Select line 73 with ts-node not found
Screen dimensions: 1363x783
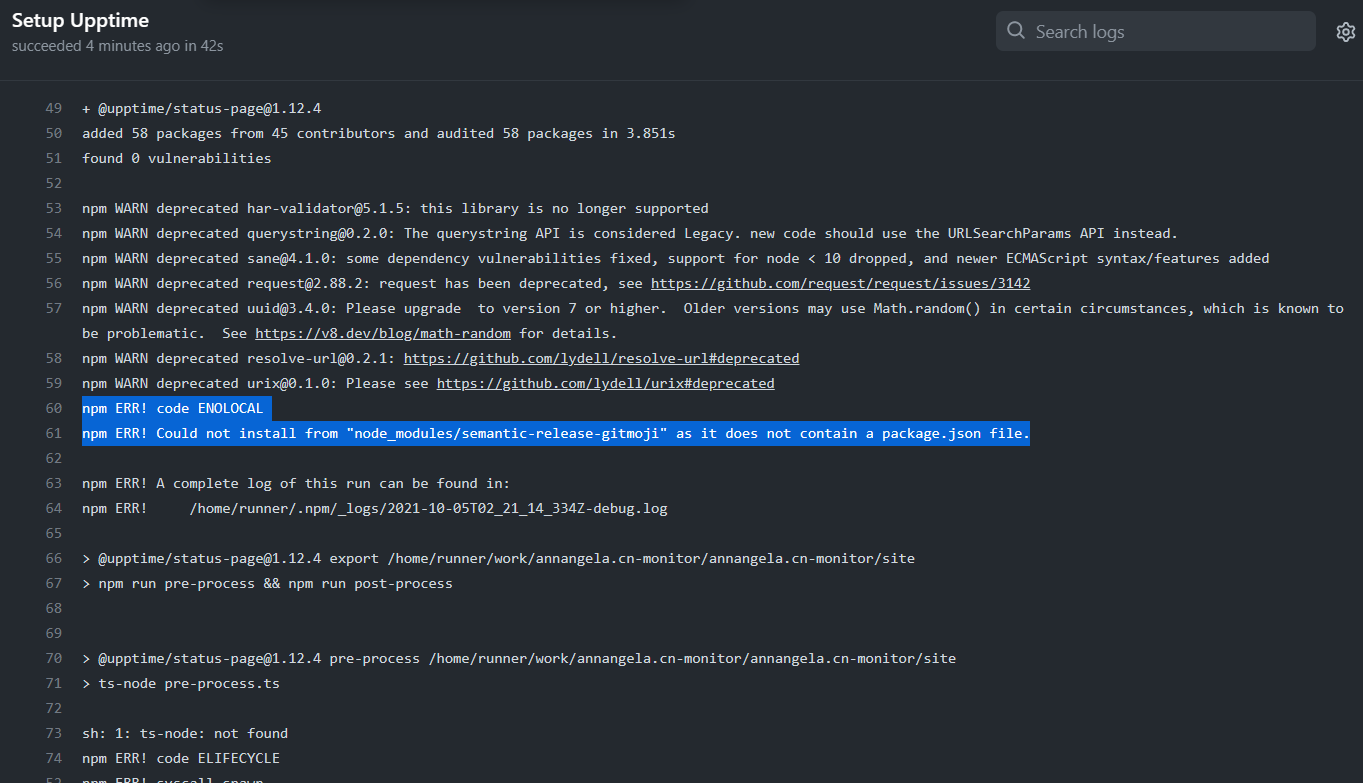coord(52,733)
